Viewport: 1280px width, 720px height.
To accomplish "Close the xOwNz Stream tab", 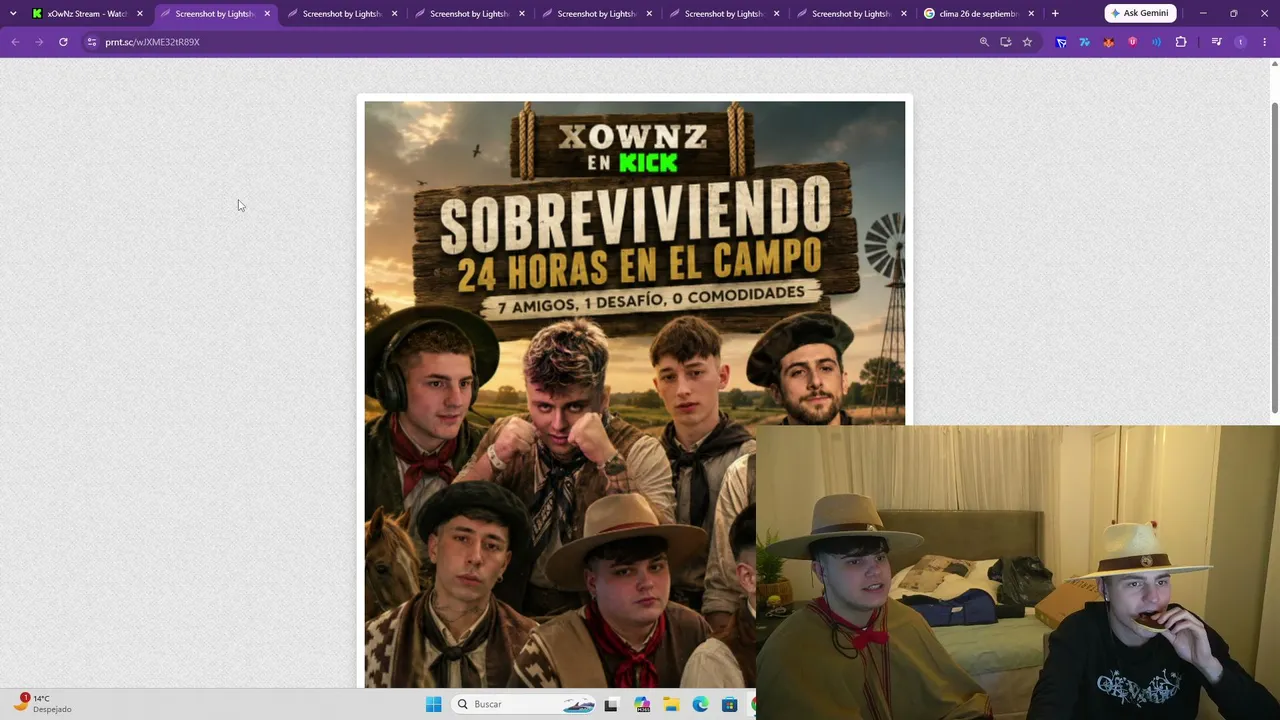I will (x=140, y=14).
